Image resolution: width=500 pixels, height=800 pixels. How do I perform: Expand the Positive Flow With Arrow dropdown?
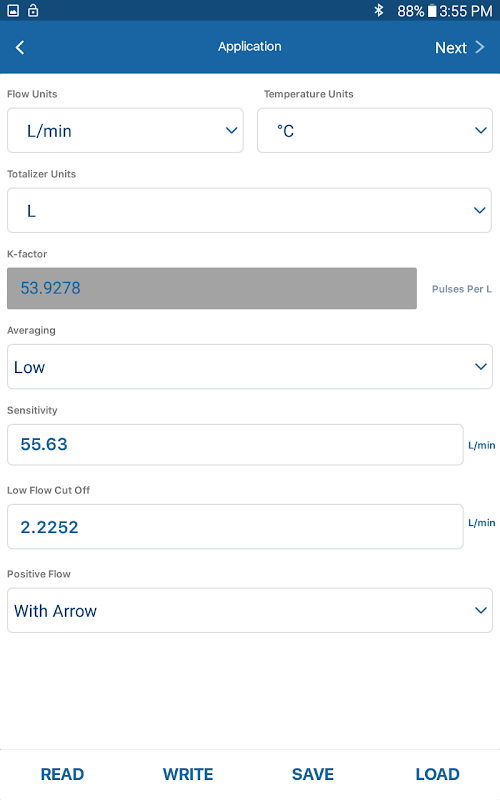249,610
